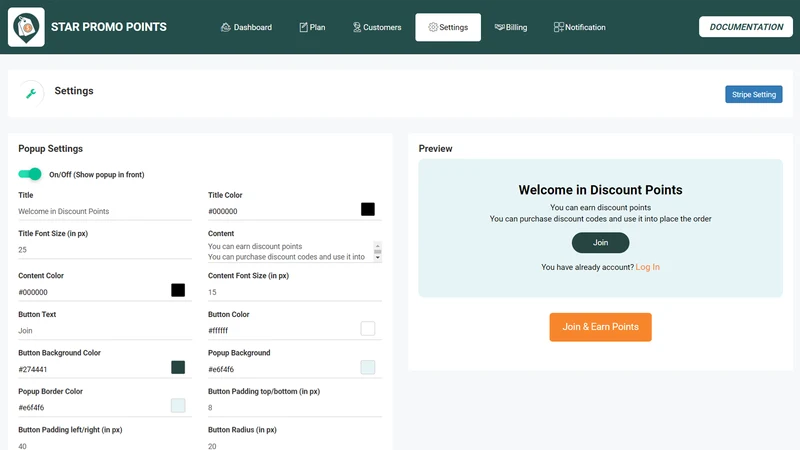Open the Button Background Color swatch
The image size is (800, 450).
(178, 367)
